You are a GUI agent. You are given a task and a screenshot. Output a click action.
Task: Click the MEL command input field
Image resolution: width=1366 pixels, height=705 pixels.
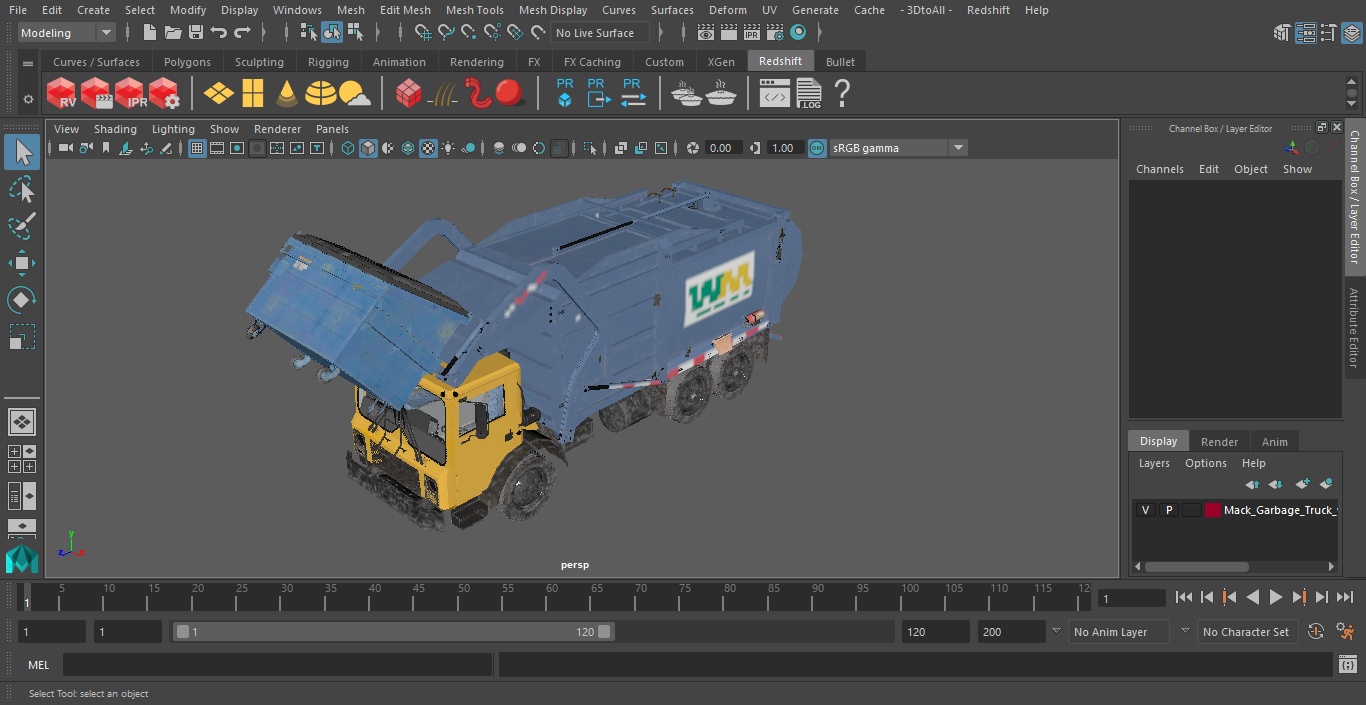click(277, 665)
